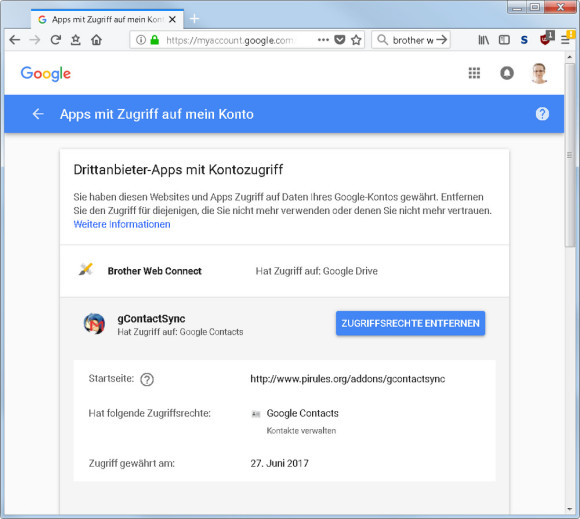This screenshot has height=519, width=580.
Task: Open the Weitere Informationen link
Action: click(122, 224)
